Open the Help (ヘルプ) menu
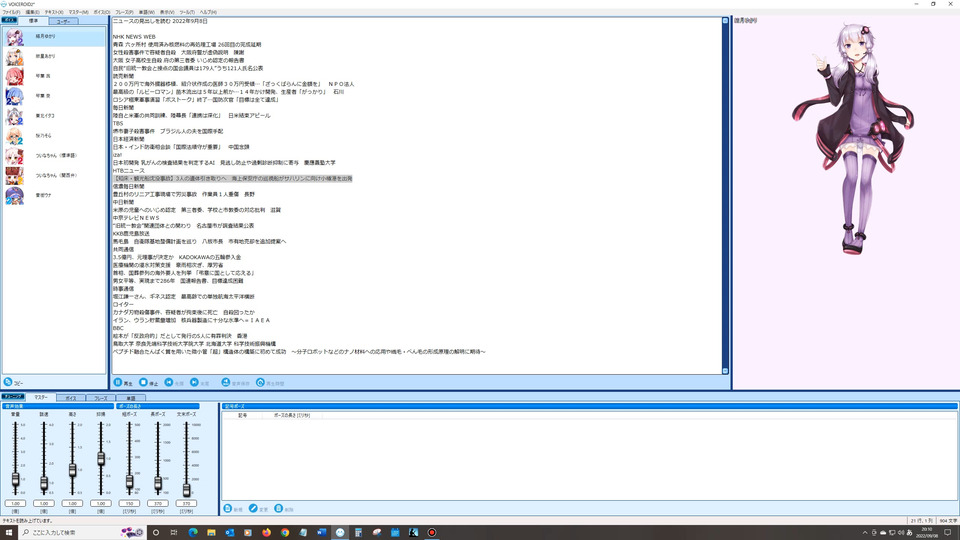The width and height of the screenshot is (960, 540). coord(208,12)
